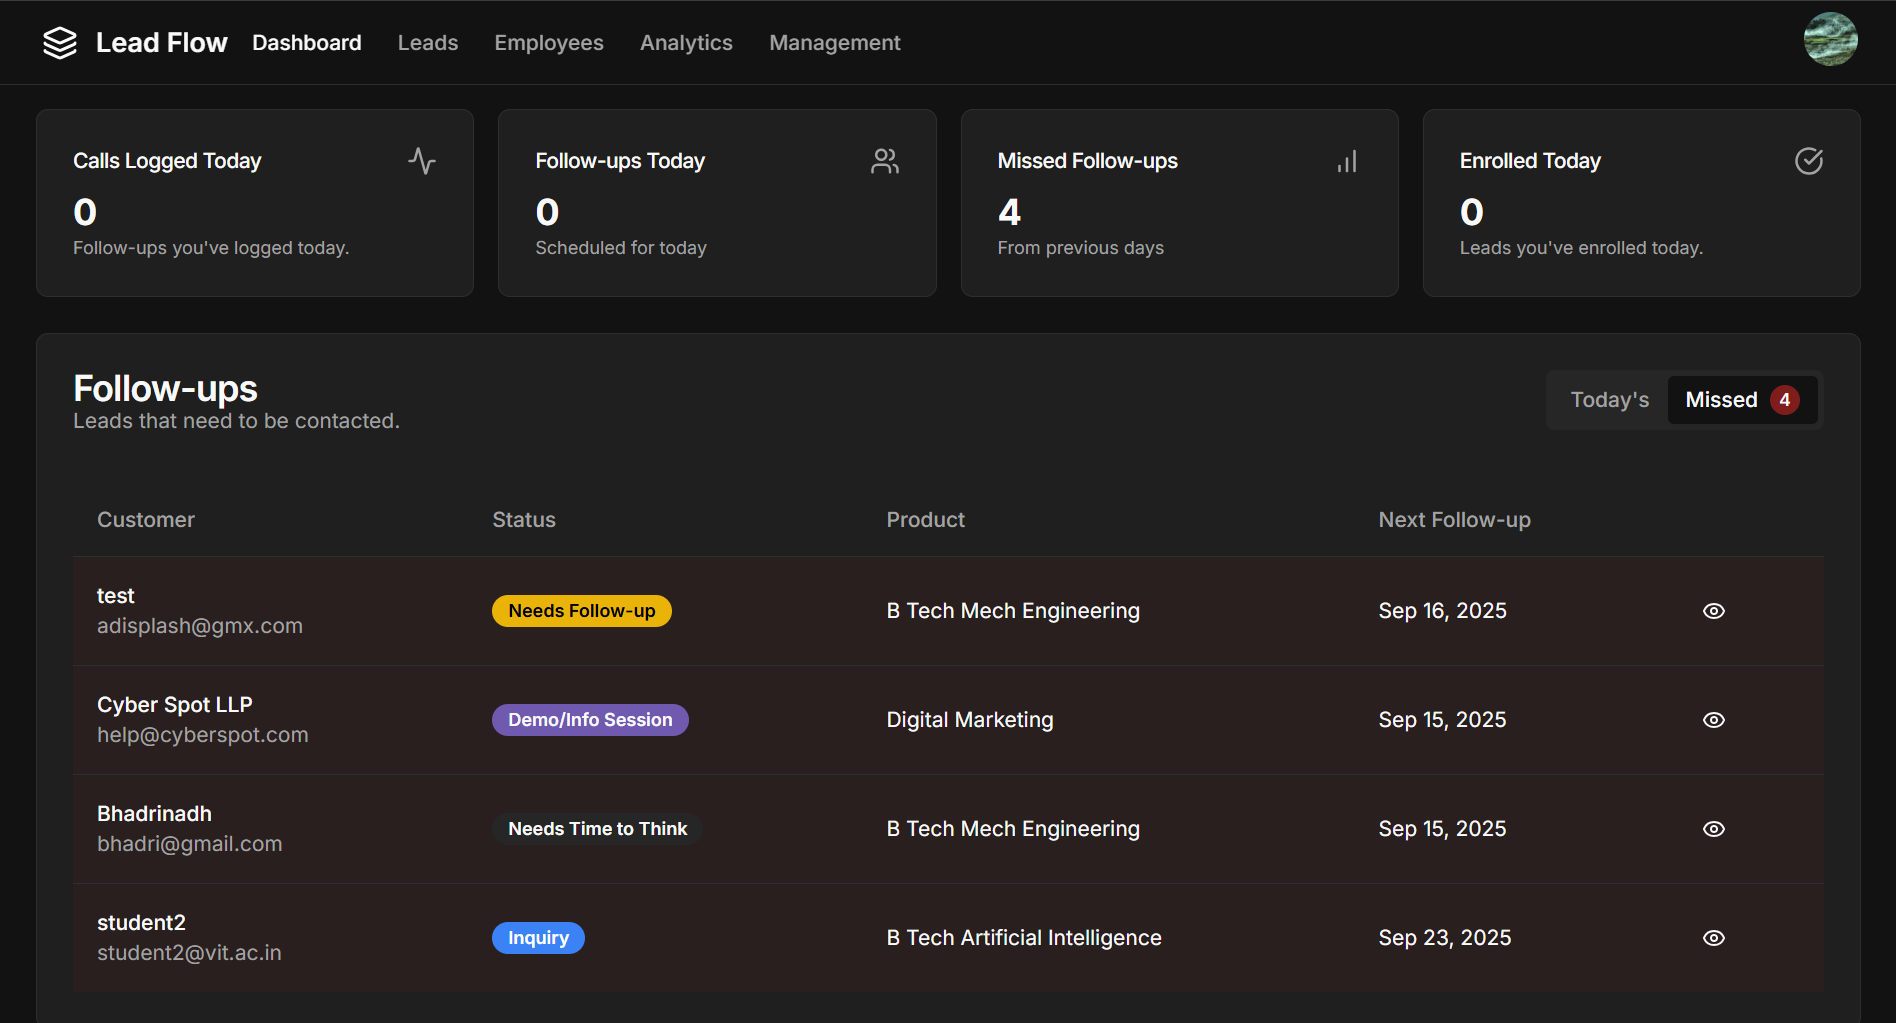Switch to Today's follow-ups view
The height and width of the screenshot is (1023, 1896).
[x=1608, y=399]
